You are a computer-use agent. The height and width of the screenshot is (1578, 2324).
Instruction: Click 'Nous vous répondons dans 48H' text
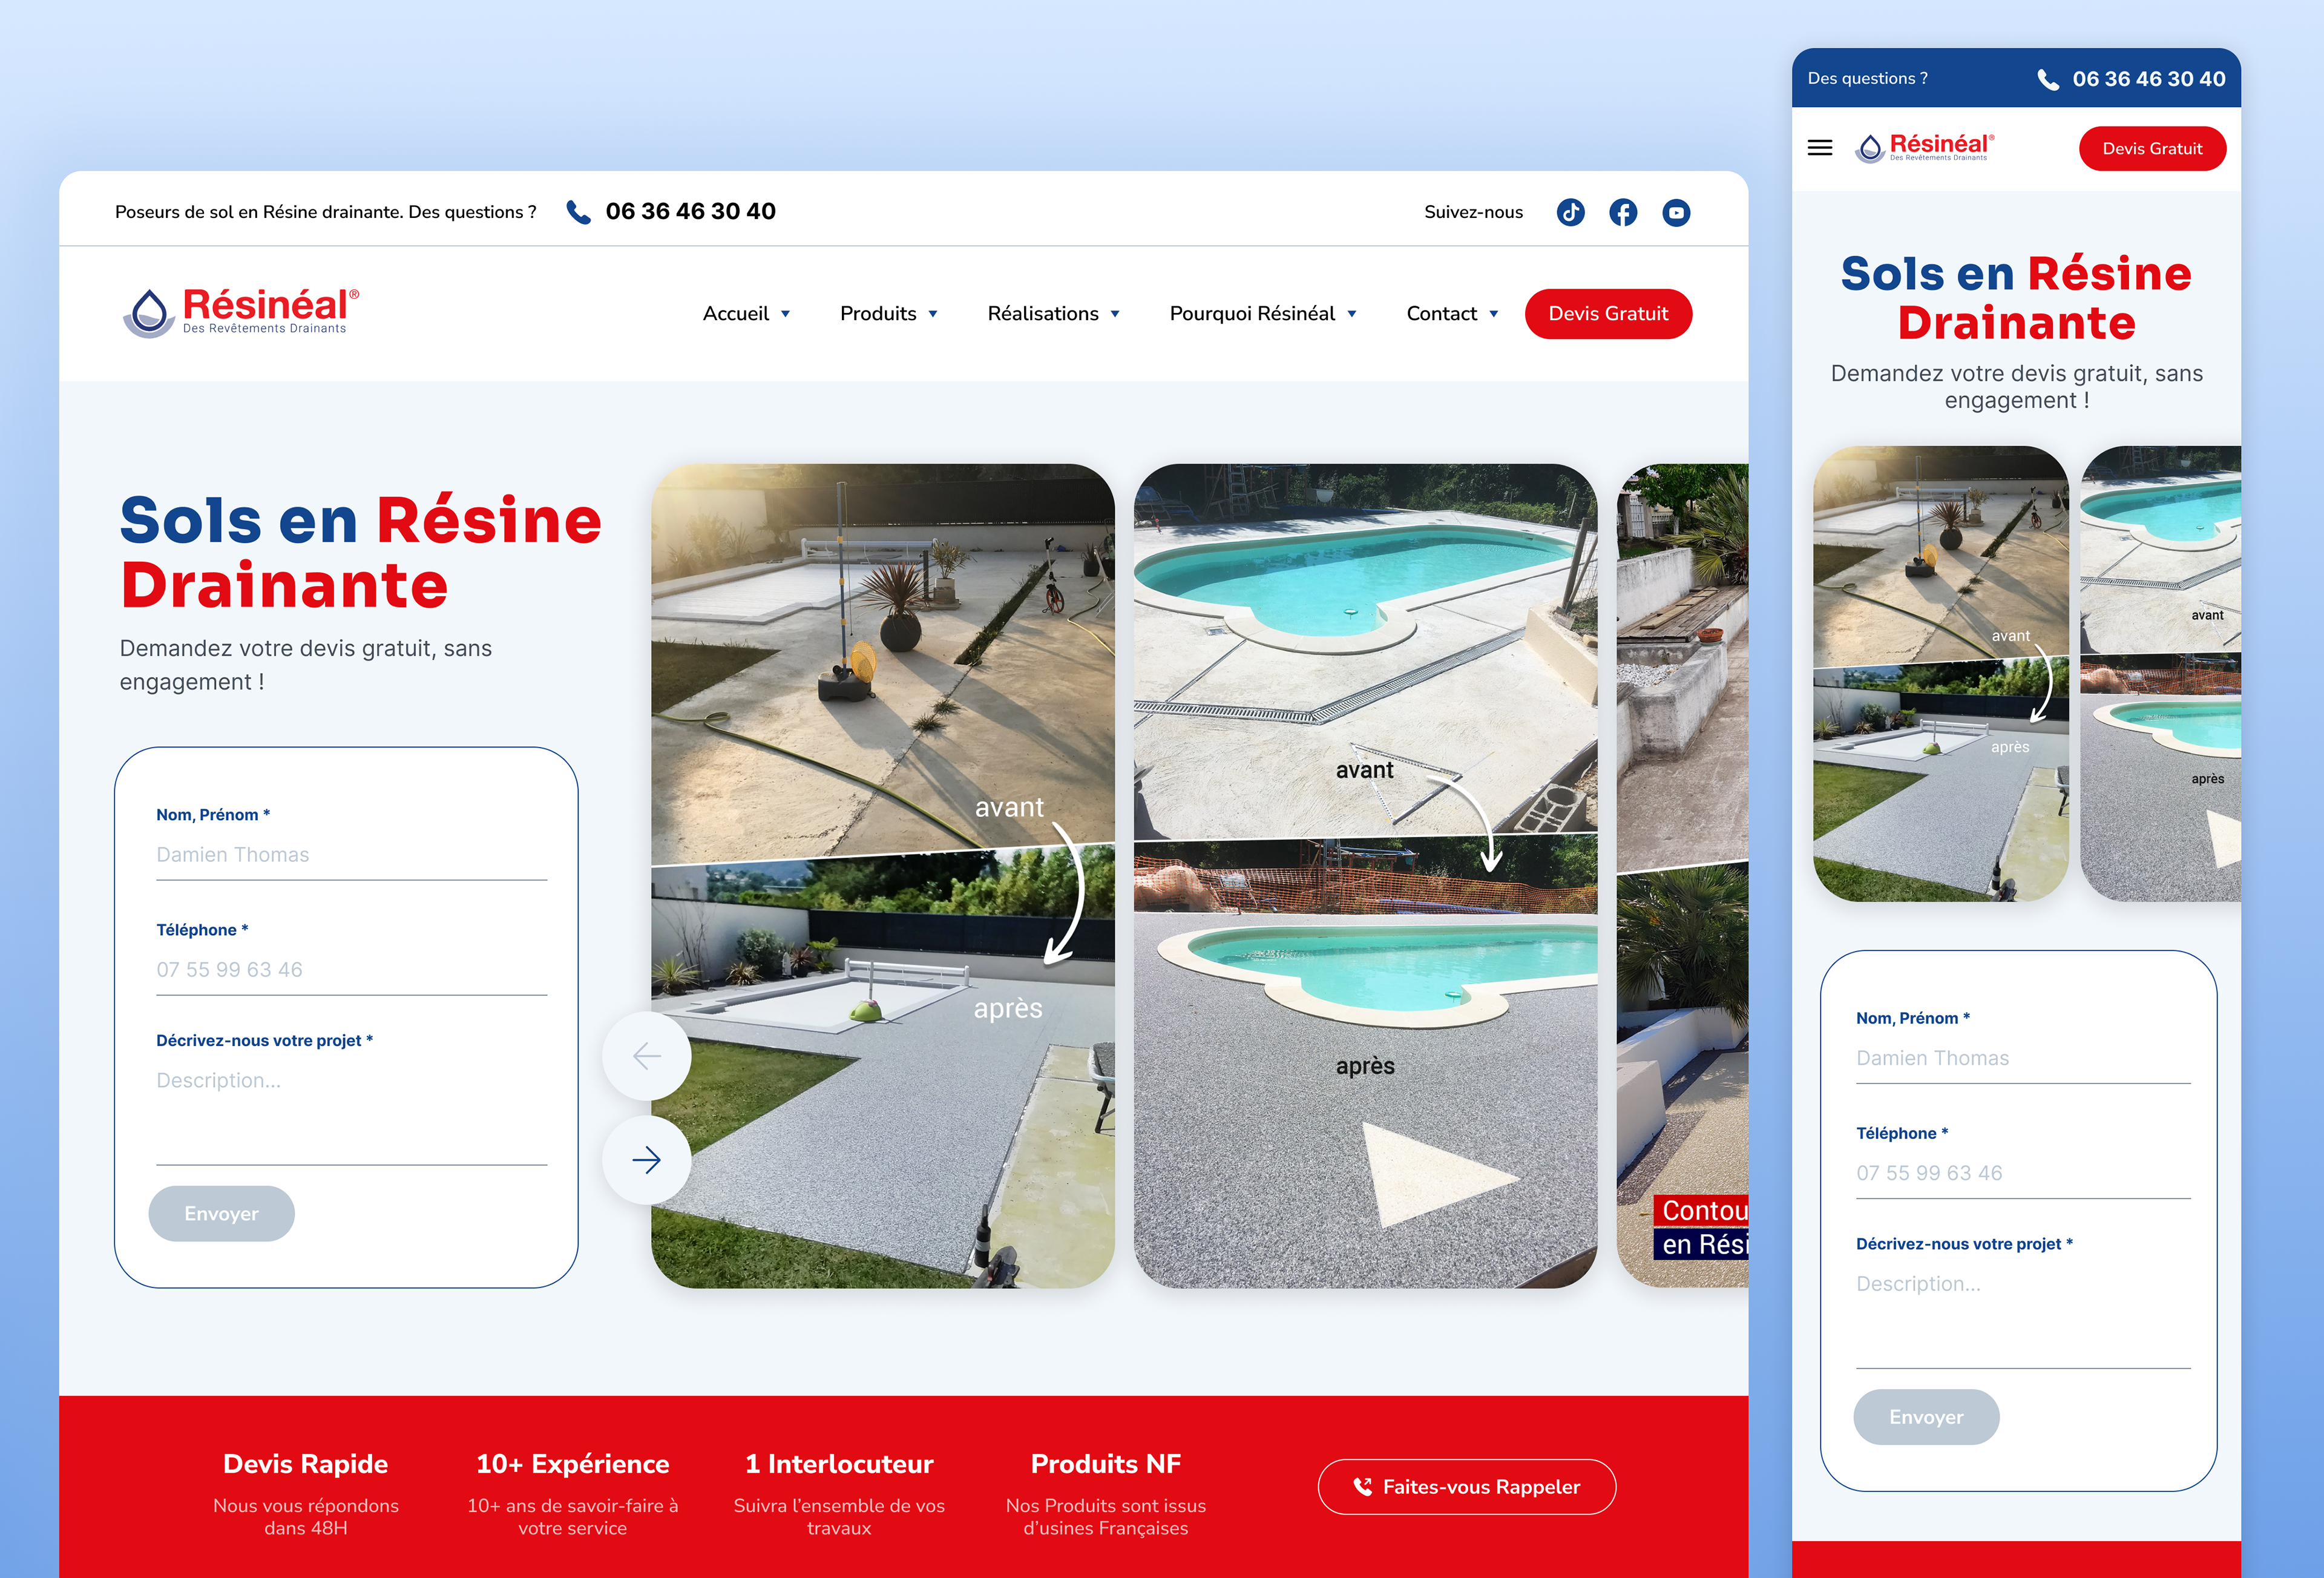[x=306, y=1517]
